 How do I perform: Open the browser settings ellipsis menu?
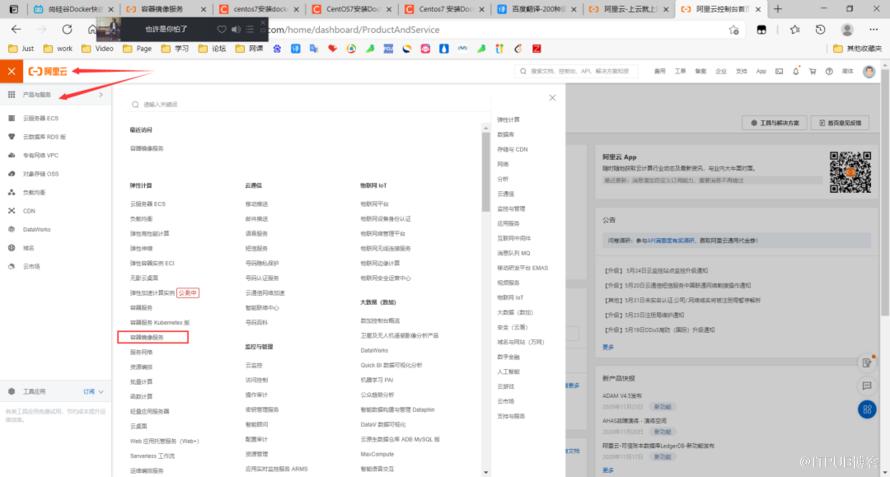click(x=874, y=30)
